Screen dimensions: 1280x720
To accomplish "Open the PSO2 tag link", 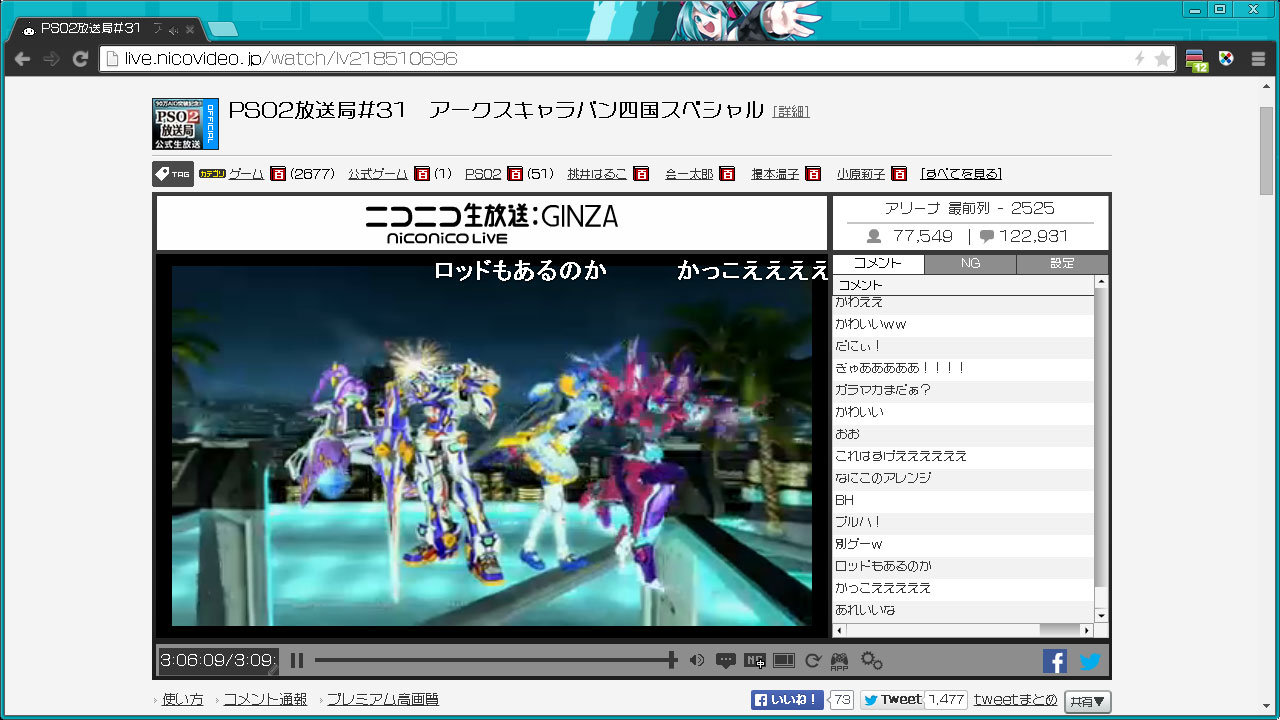I will tap(483, 174).
